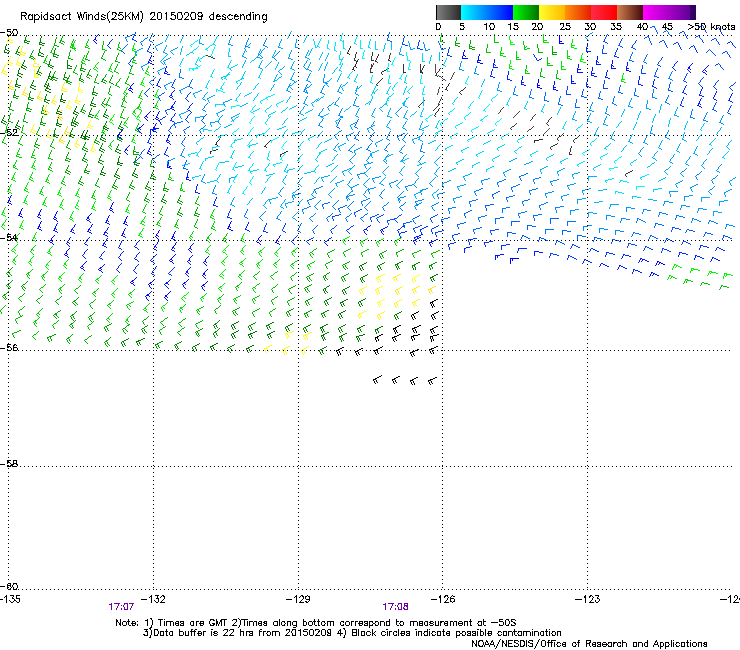Viewport: 740px width, 650px height.
Task: Click the -56 latitude axis label
Action: 9,347
